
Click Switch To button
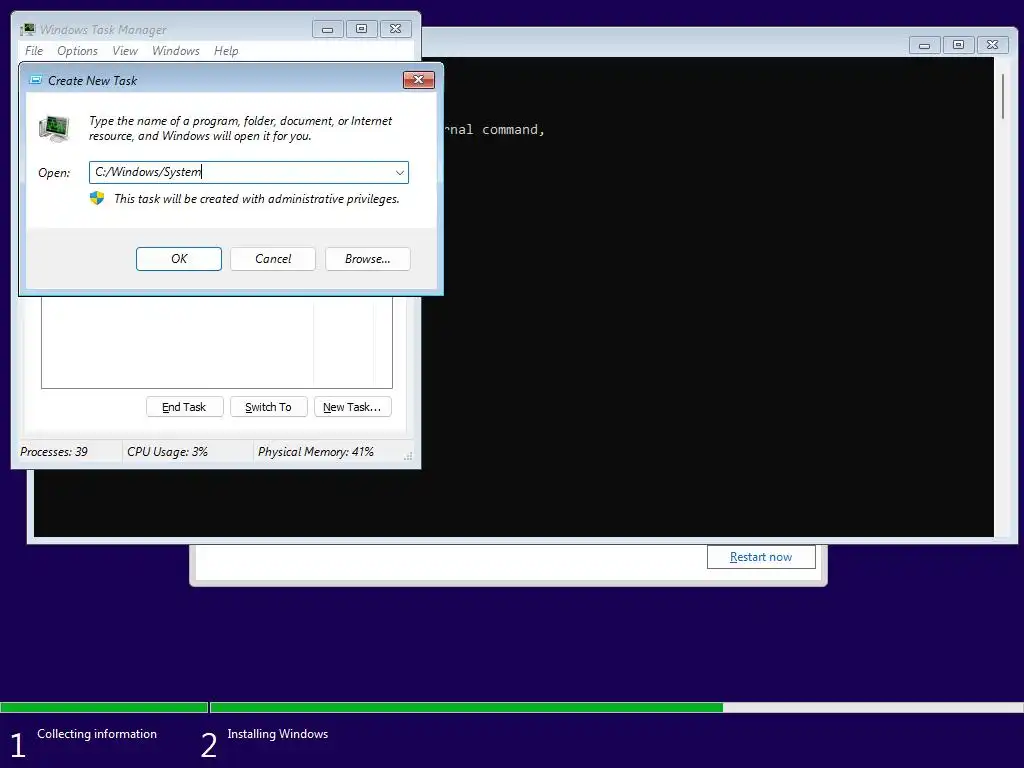click(268, 407)
